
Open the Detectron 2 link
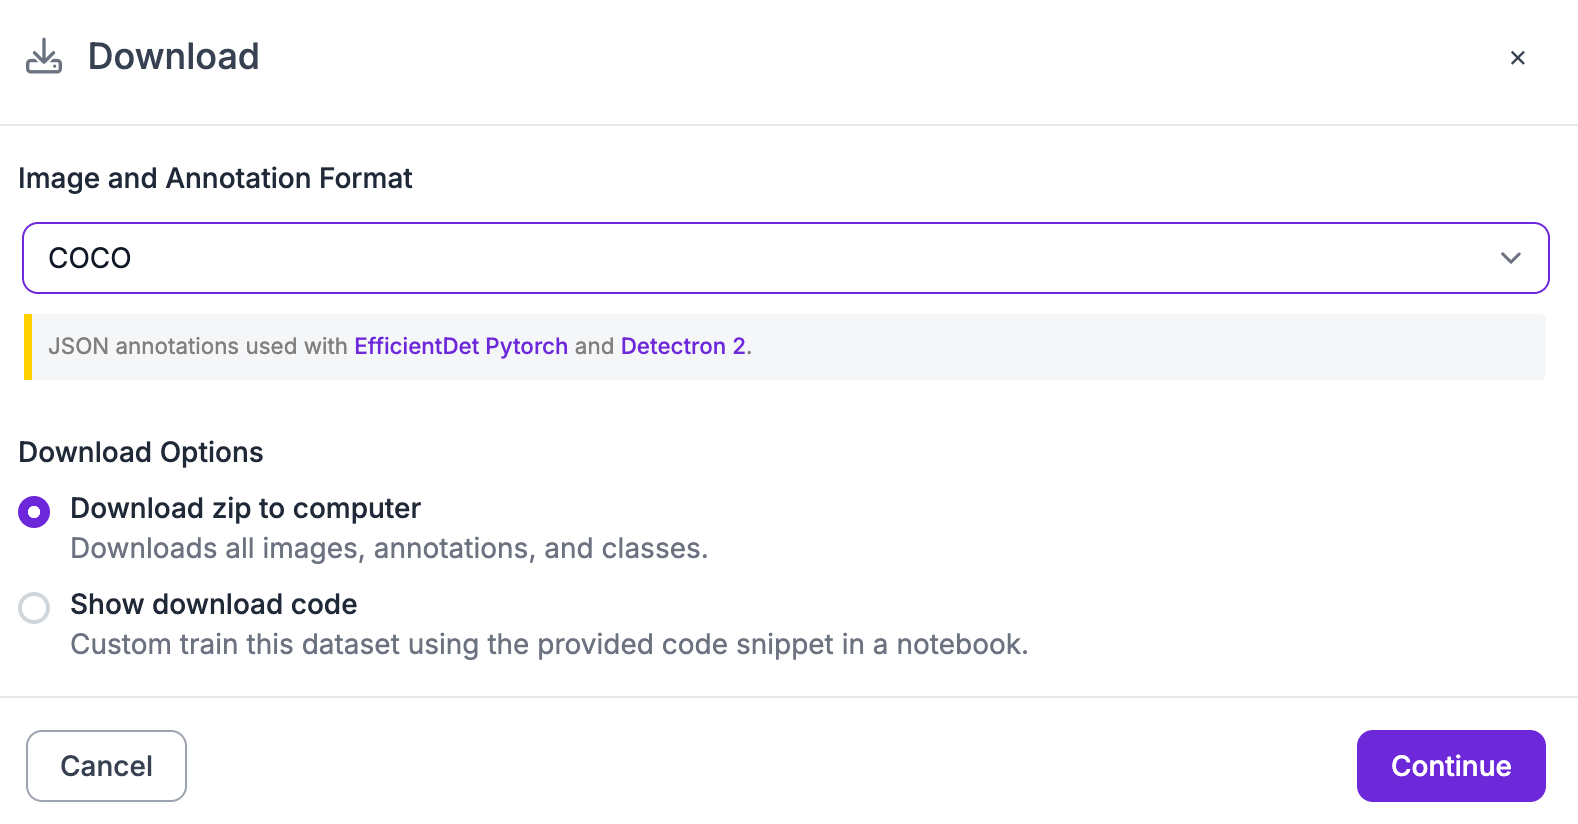[x=683, y=346]
